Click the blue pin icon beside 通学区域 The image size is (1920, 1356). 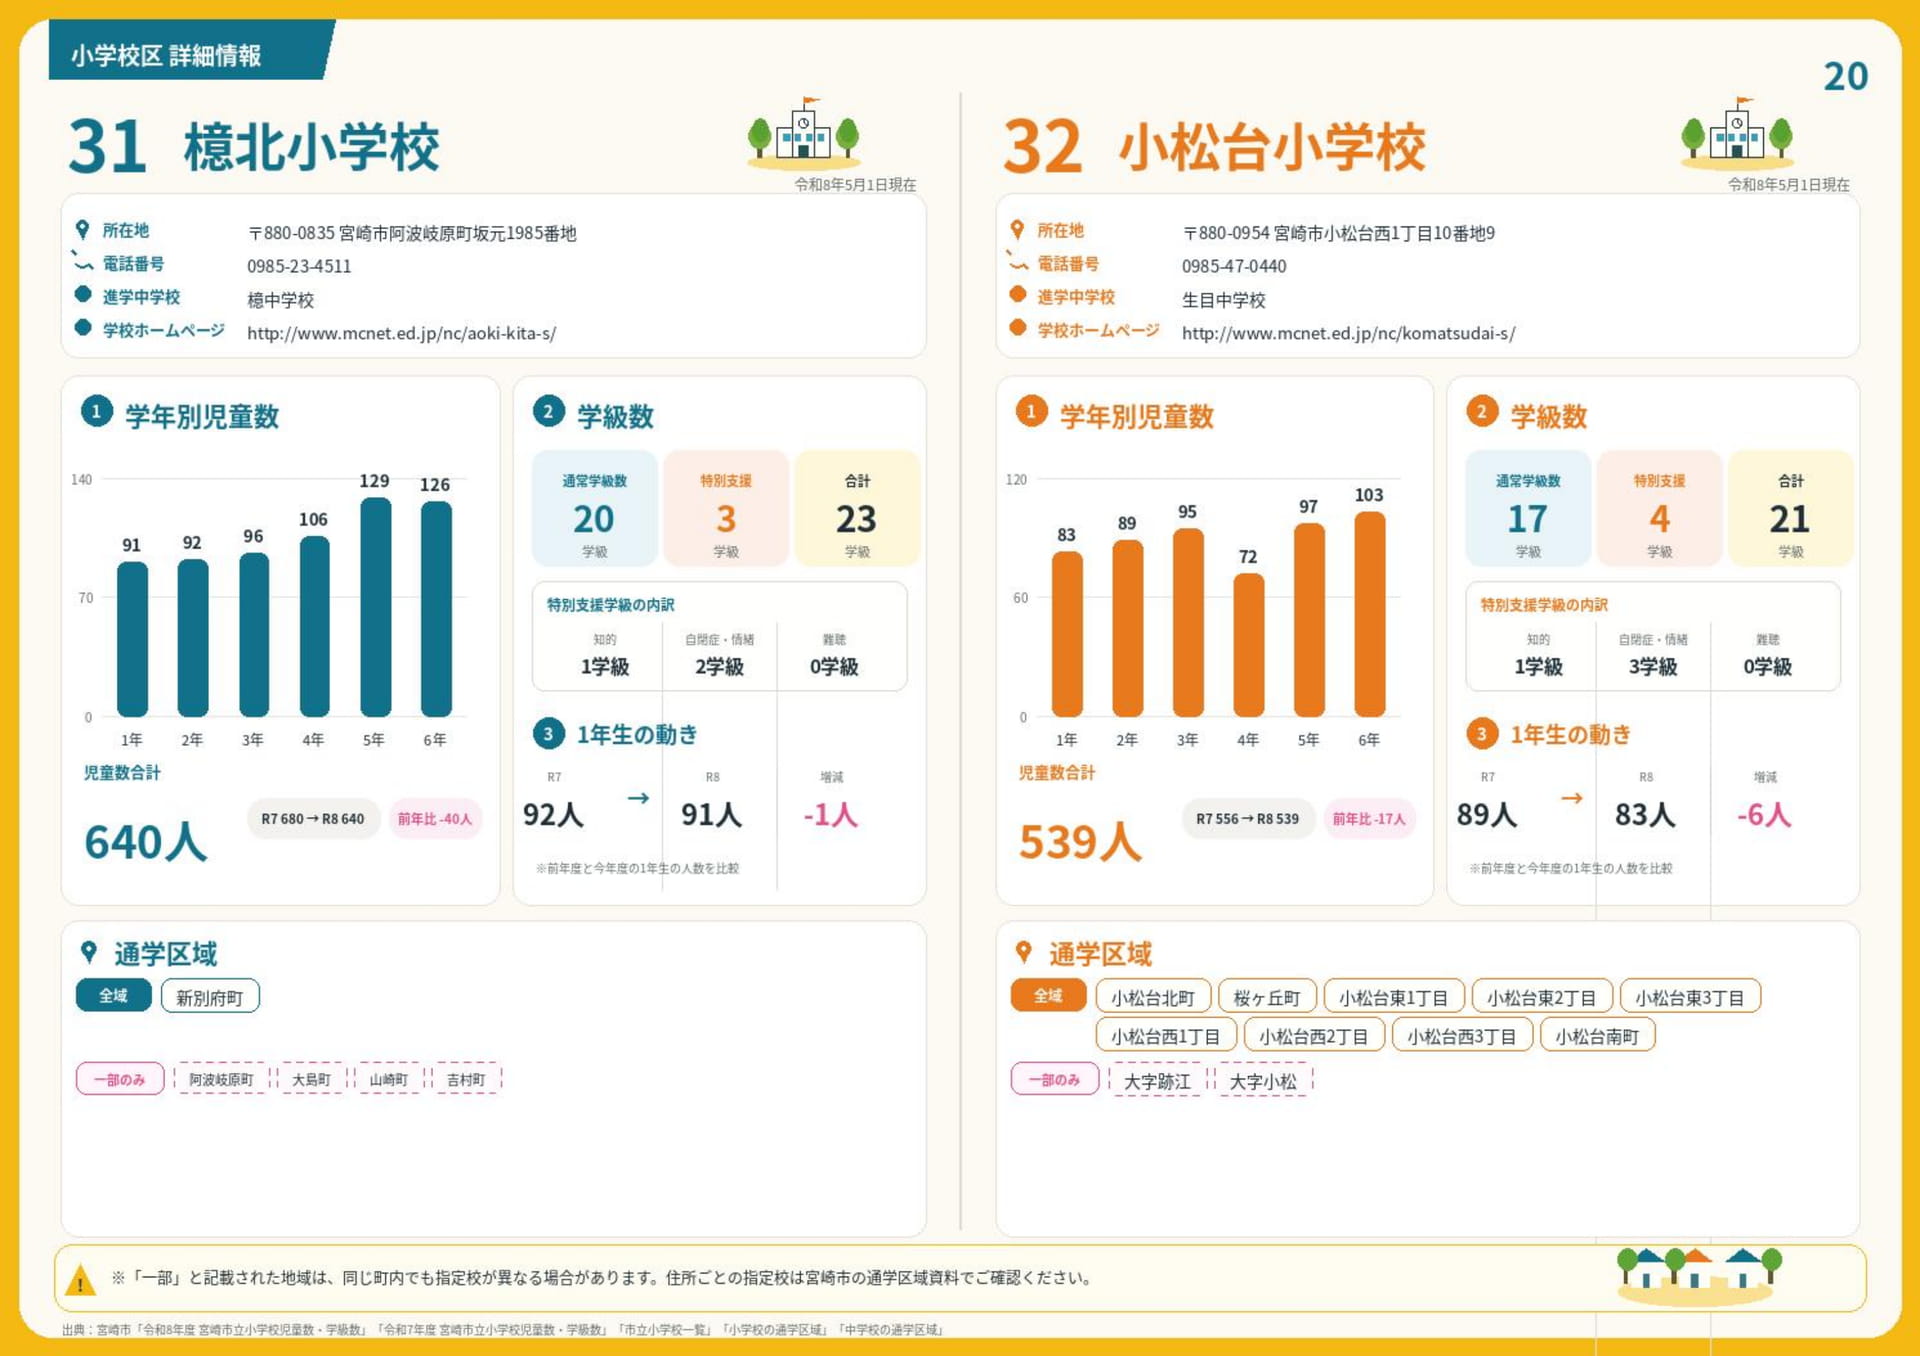pos(89,952)
